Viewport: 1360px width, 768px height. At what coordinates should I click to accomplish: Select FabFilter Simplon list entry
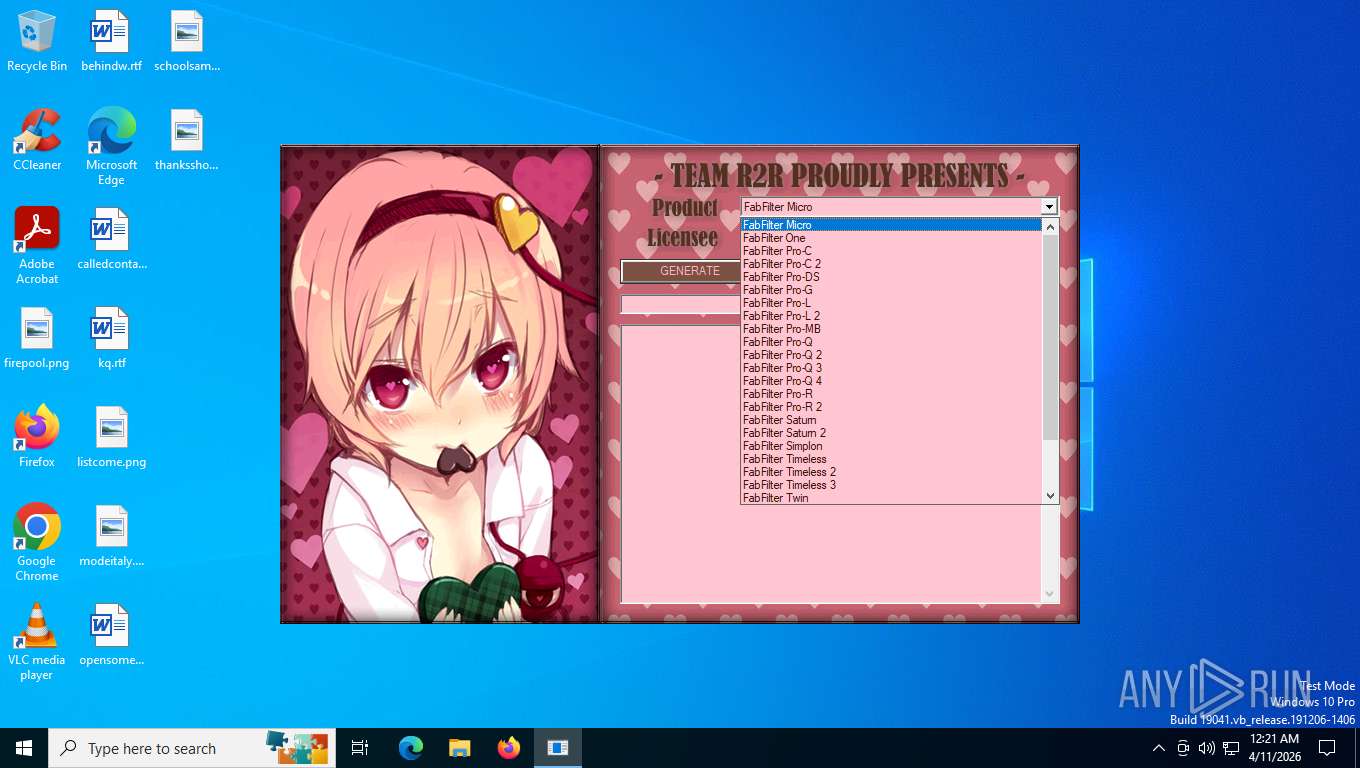(x=891, y=446)
